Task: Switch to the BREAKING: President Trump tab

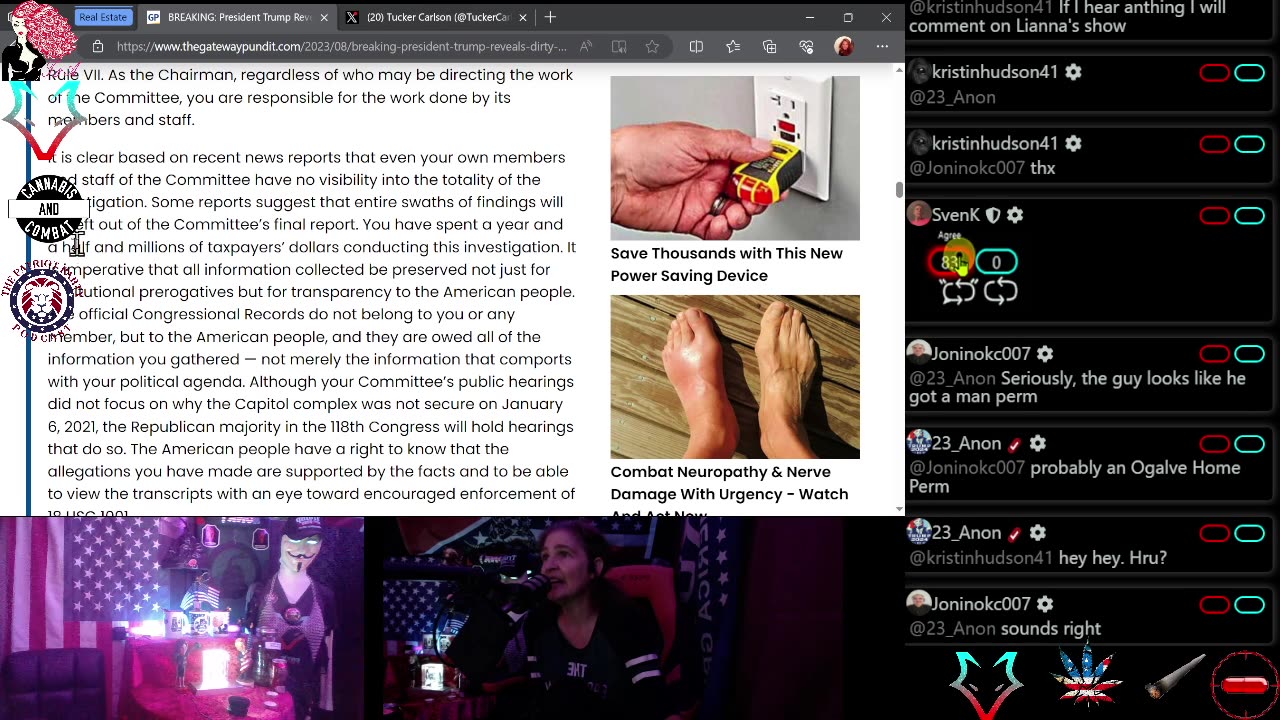Action: [238, 17]
